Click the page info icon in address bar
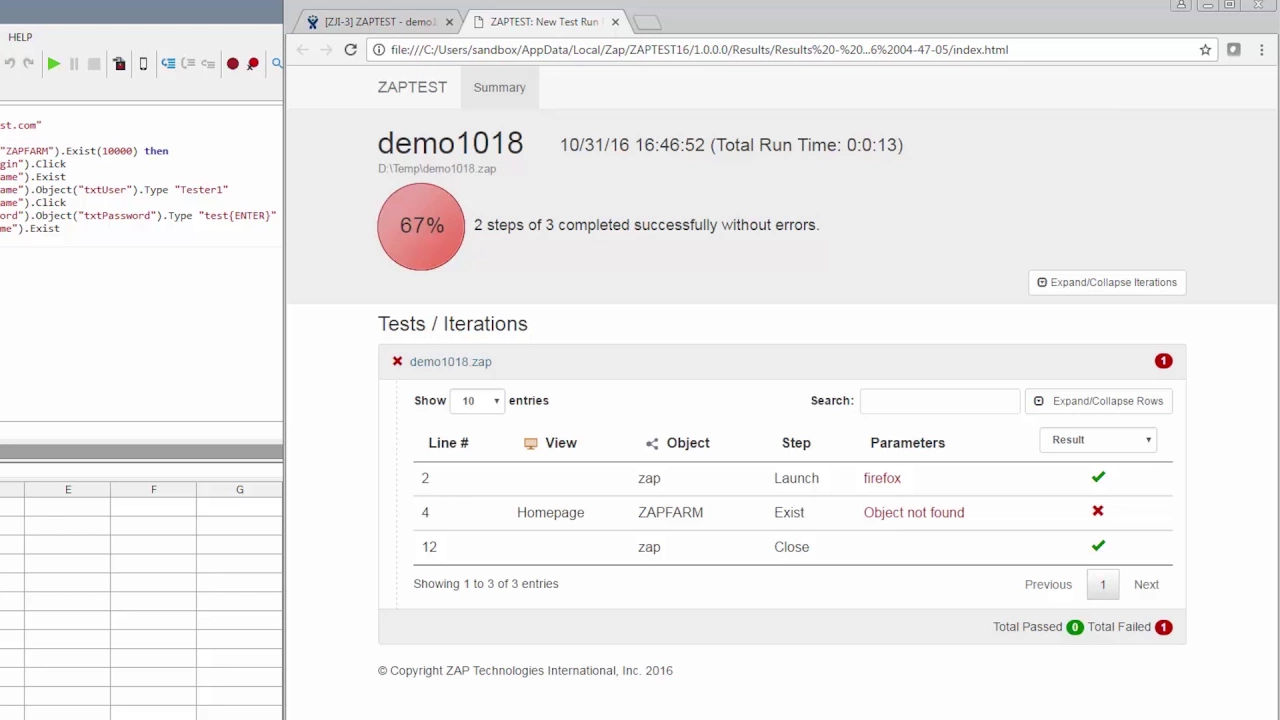 click(379, 49)
